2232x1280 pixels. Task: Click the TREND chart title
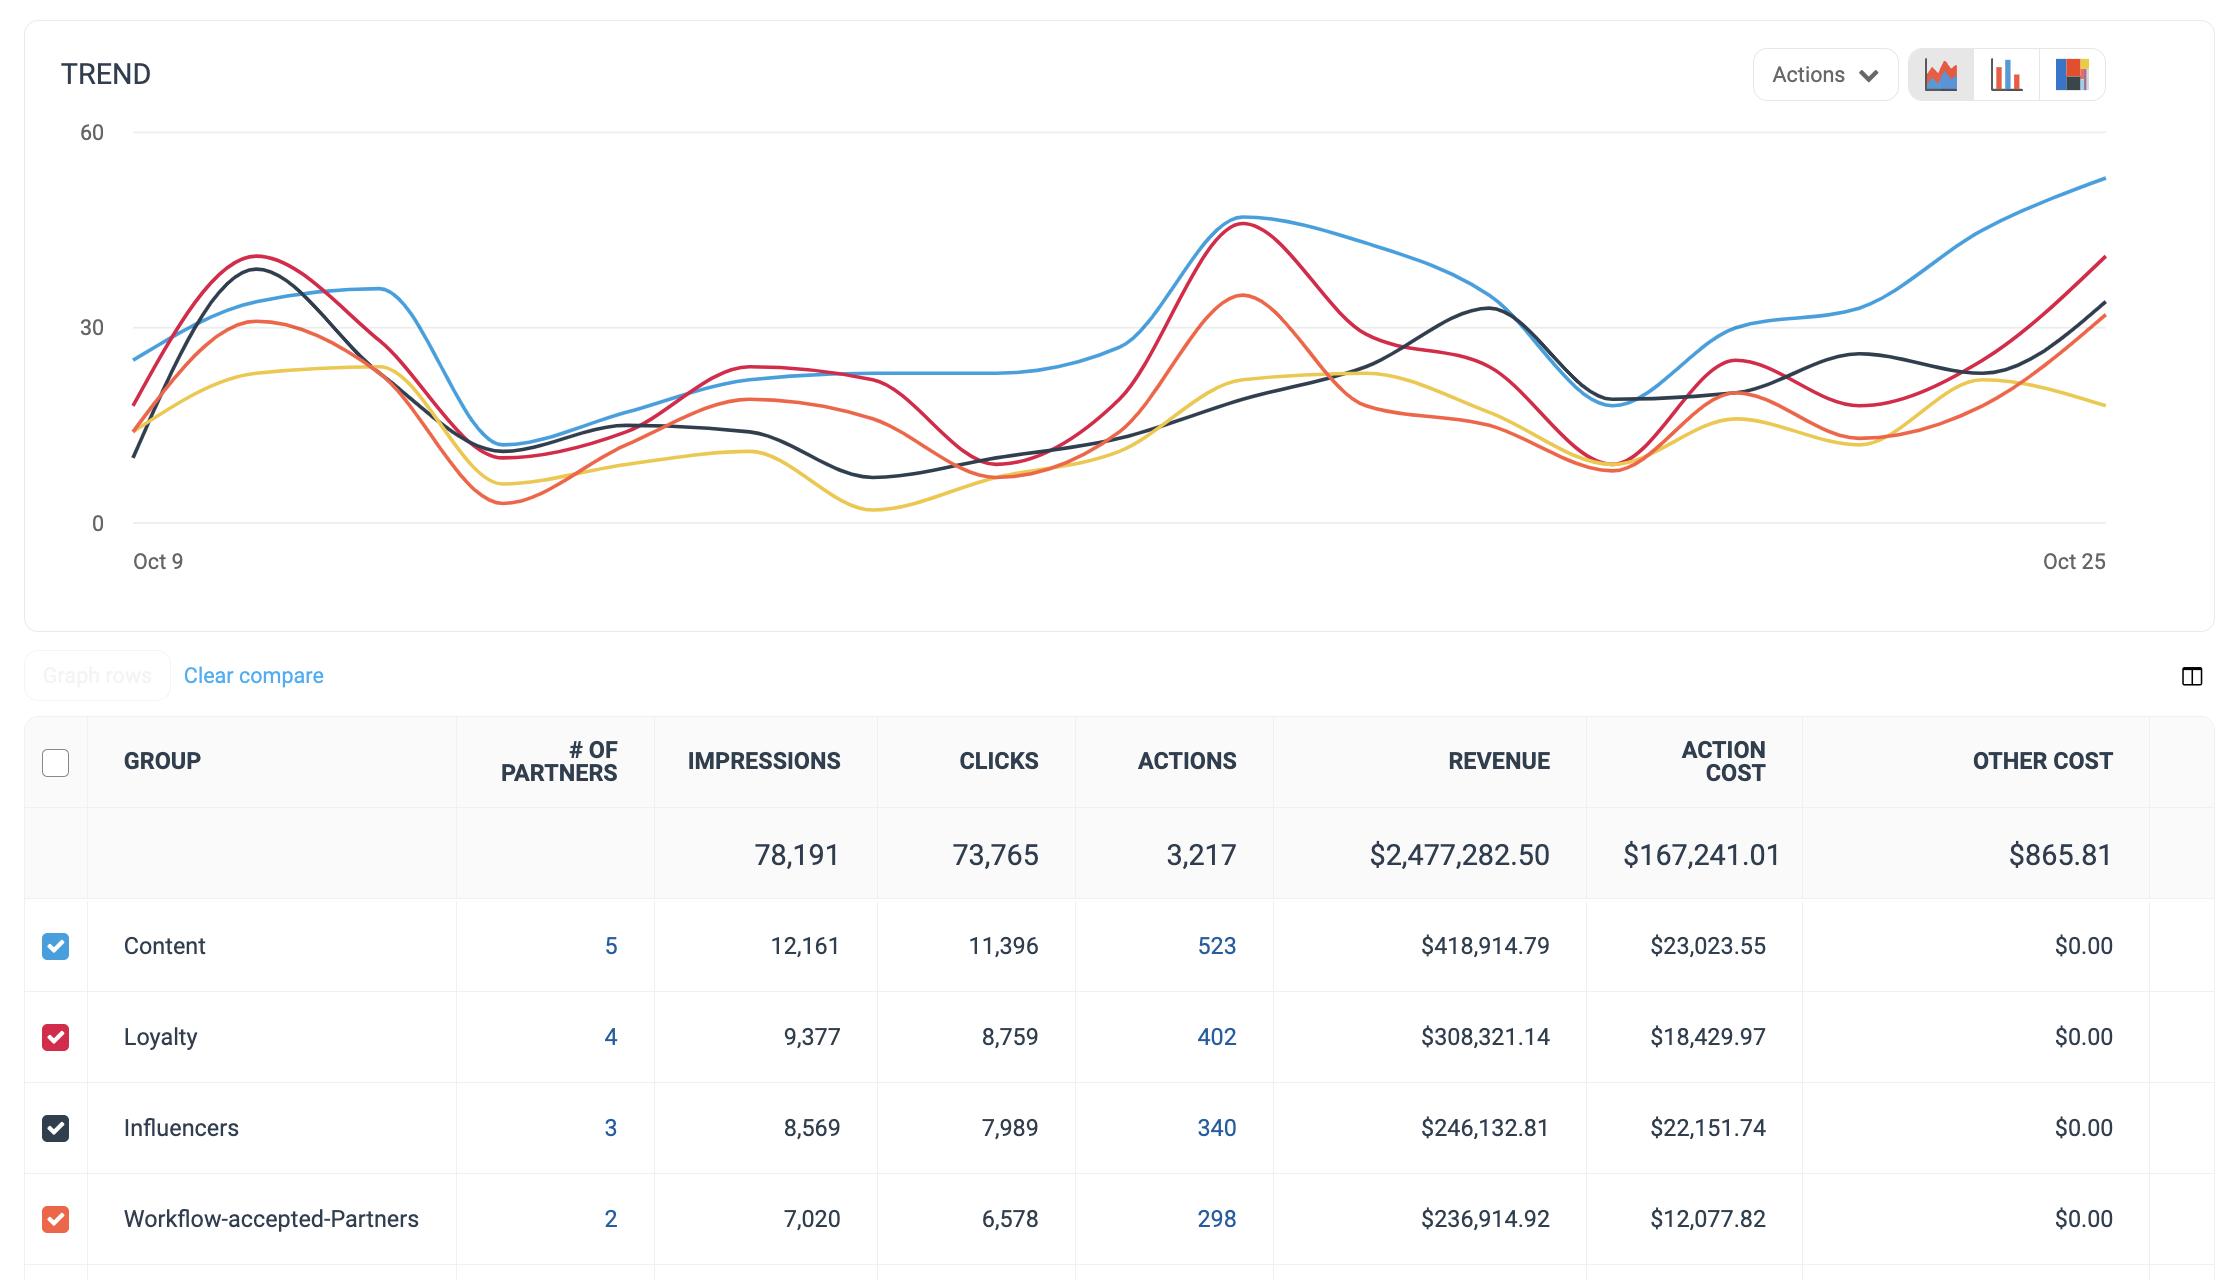click(106, 75)
